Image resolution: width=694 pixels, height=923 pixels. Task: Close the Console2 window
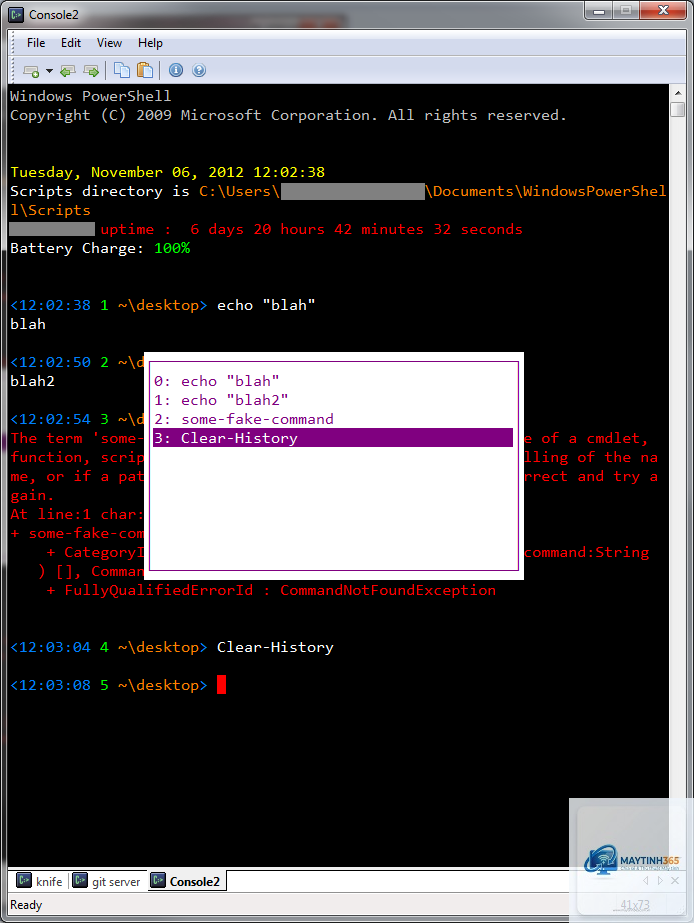663,11
